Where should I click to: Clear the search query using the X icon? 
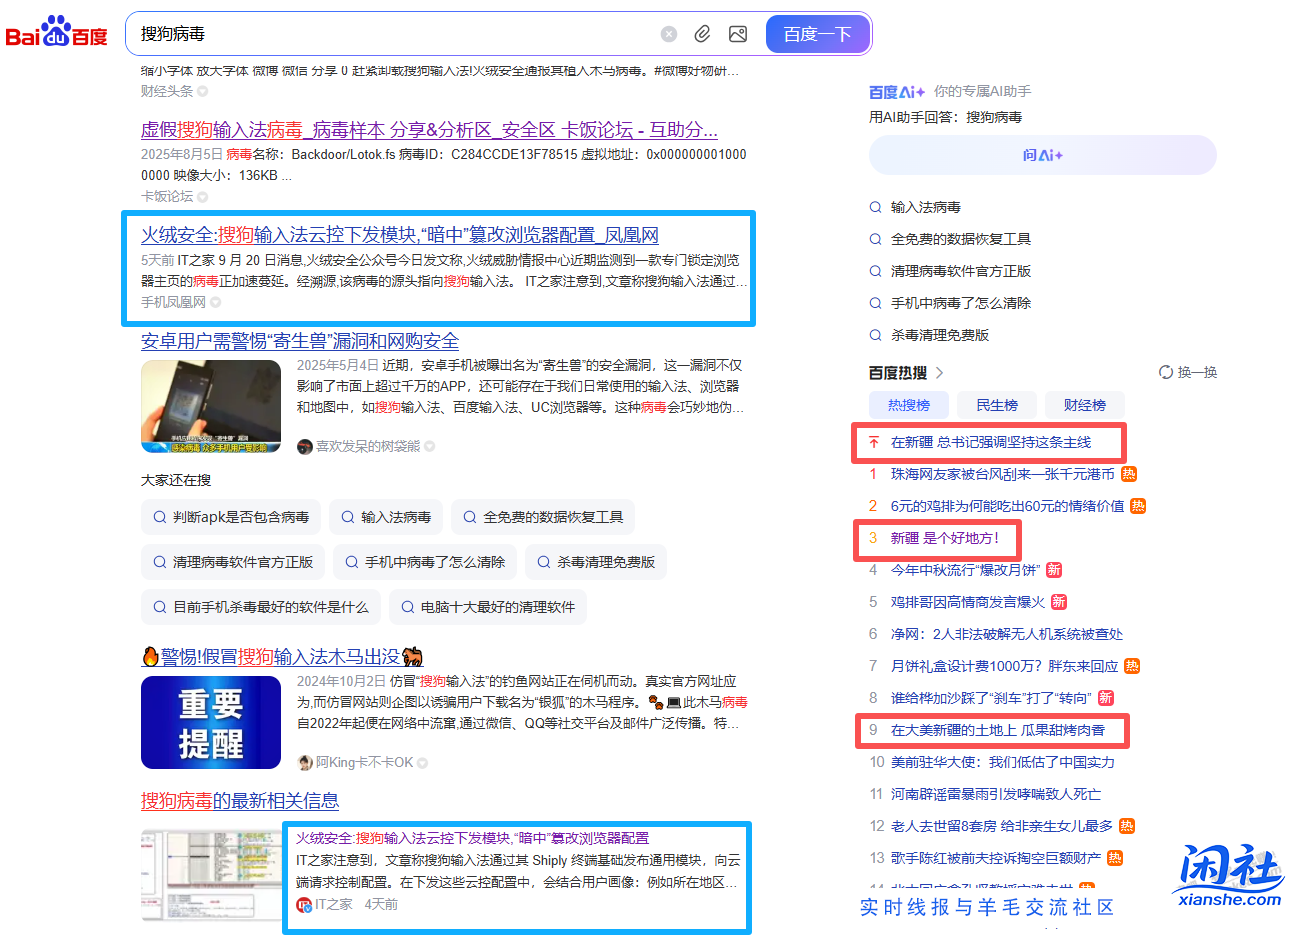click(668, 33)
